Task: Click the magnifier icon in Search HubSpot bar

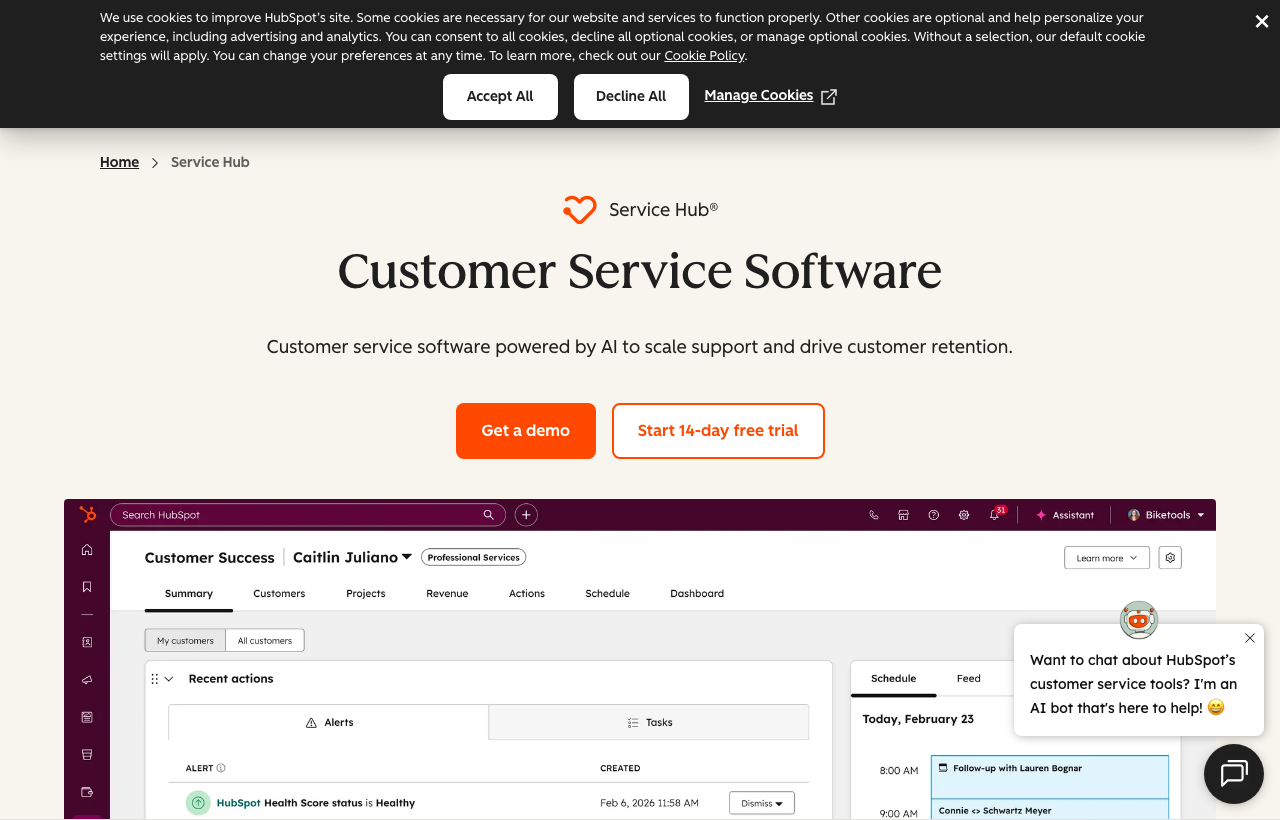Action: [x=489, y=515]
